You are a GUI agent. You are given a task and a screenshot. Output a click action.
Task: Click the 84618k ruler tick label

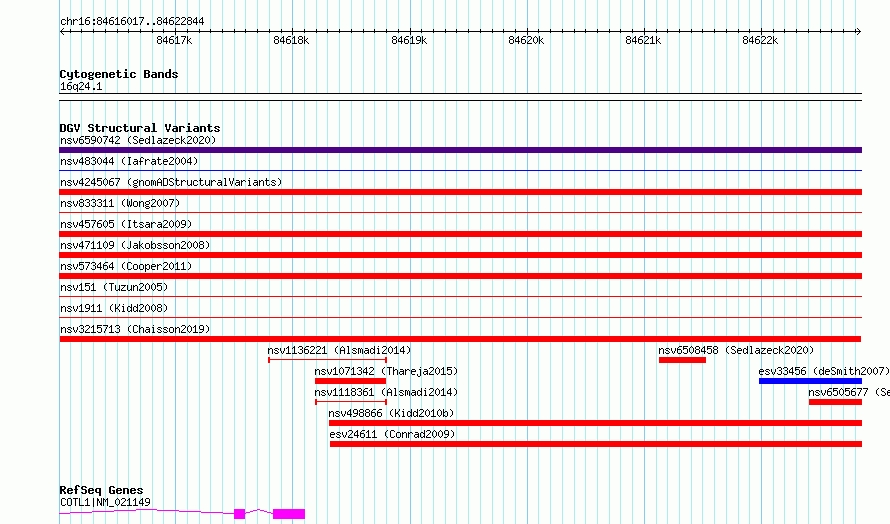click(x=291, y=40)
